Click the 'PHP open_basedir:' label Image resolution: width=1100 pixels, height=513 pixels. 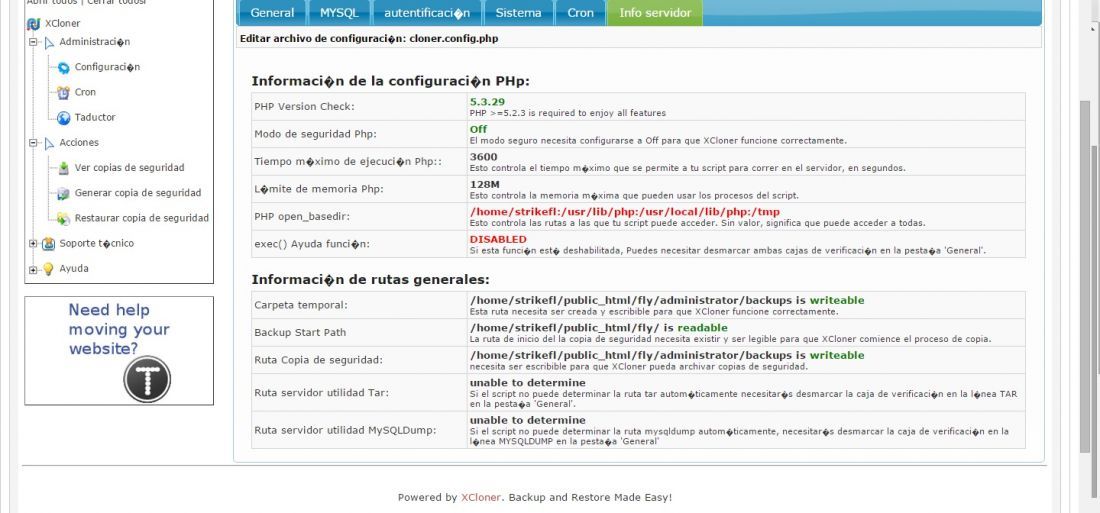tap(302, 217)
